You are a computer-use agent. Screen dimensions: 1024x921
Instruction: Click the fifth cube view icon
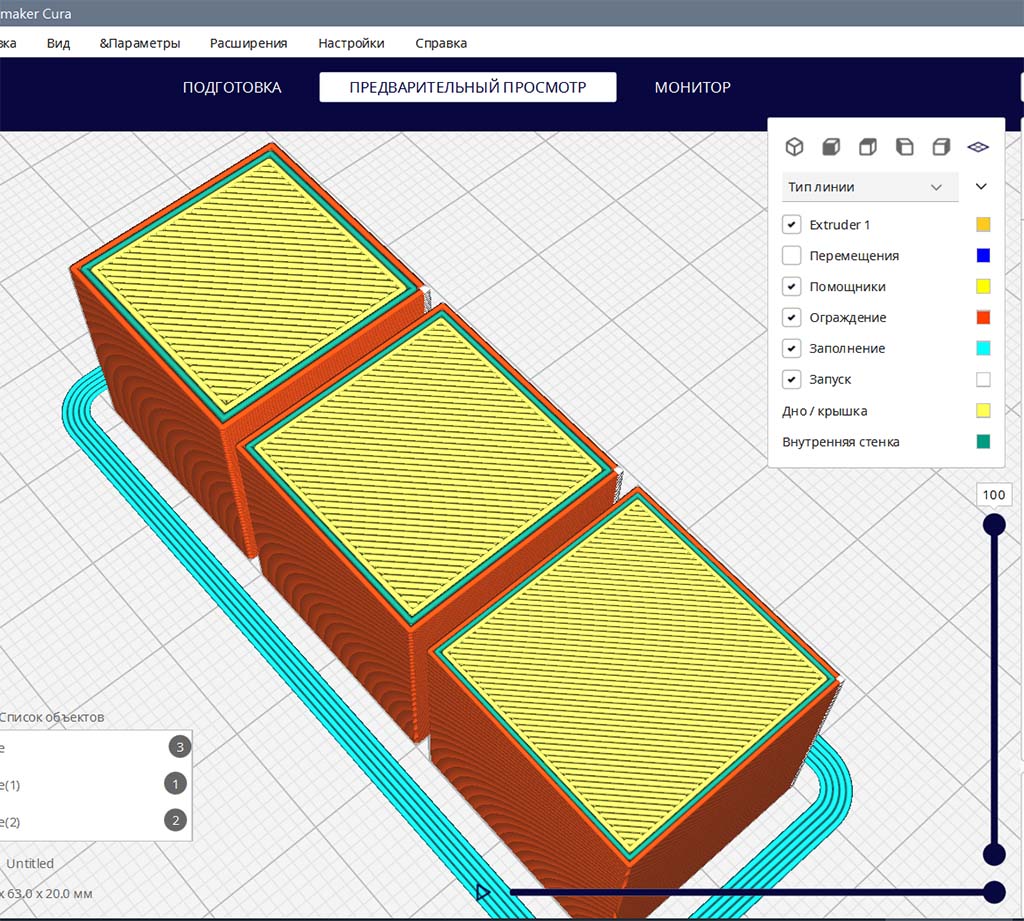click(941, 147)
